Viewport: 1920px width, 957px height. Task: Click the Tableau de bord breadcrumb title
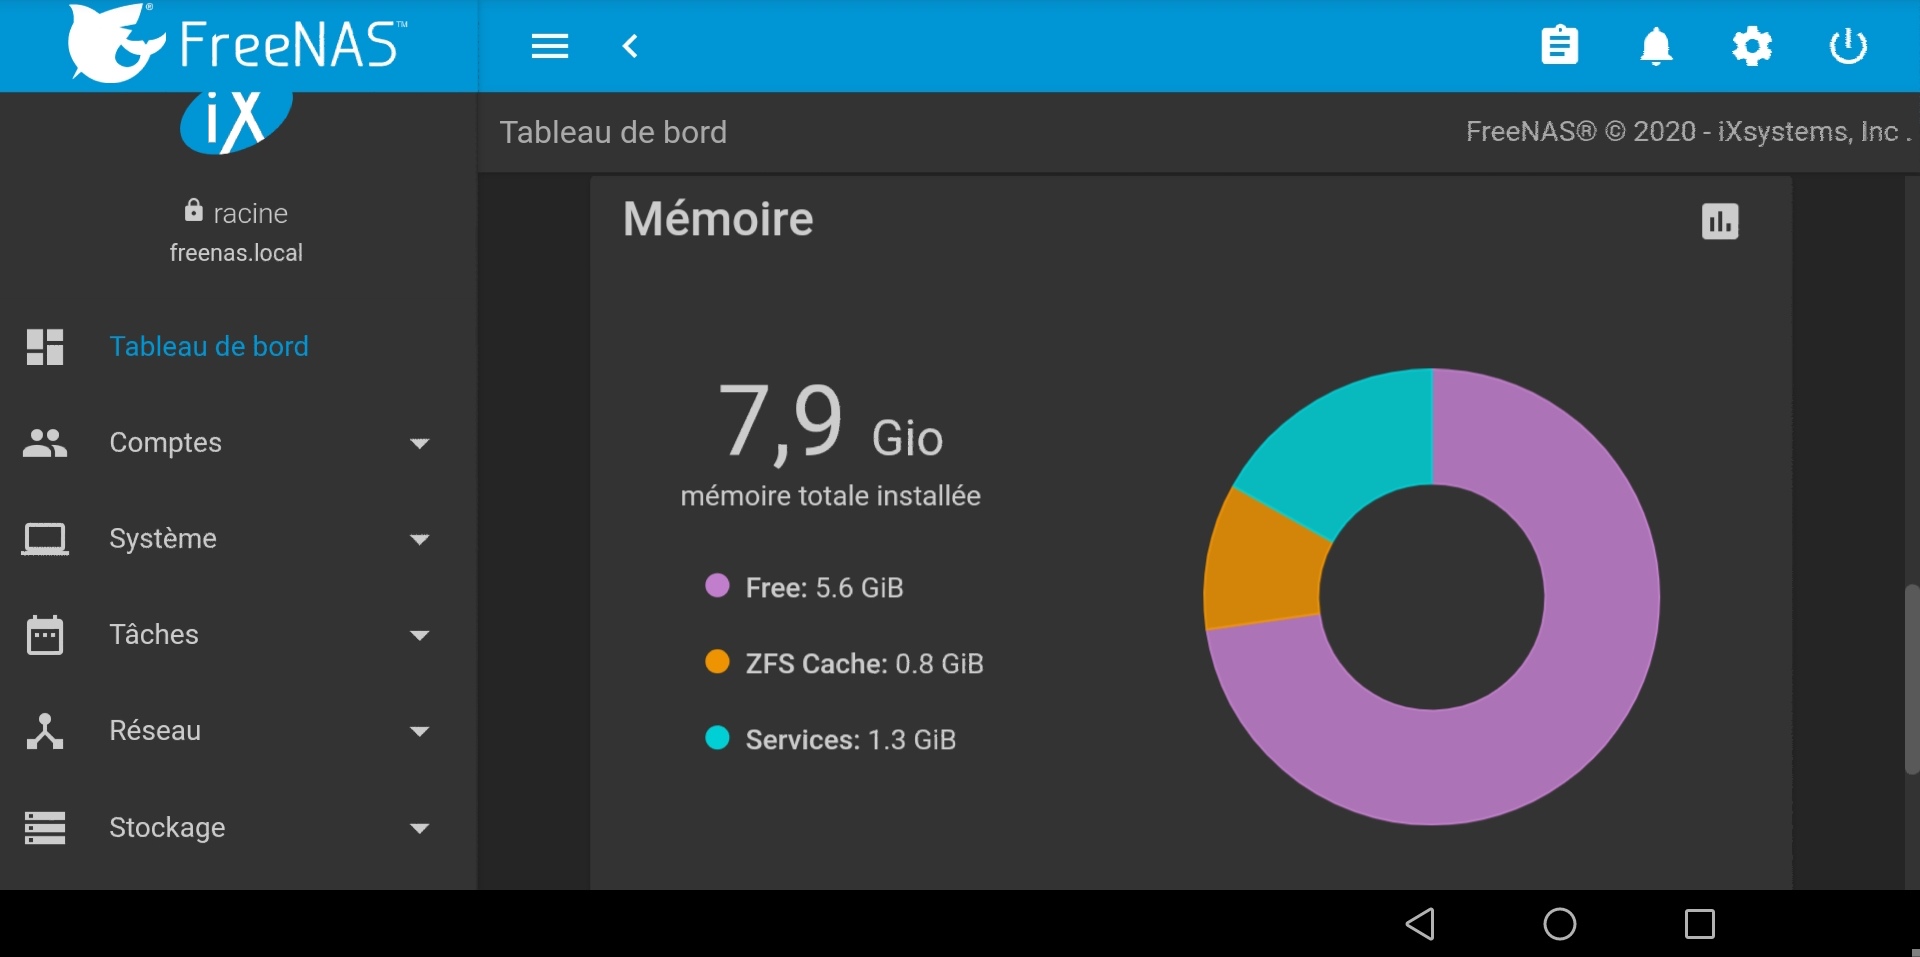613,132
